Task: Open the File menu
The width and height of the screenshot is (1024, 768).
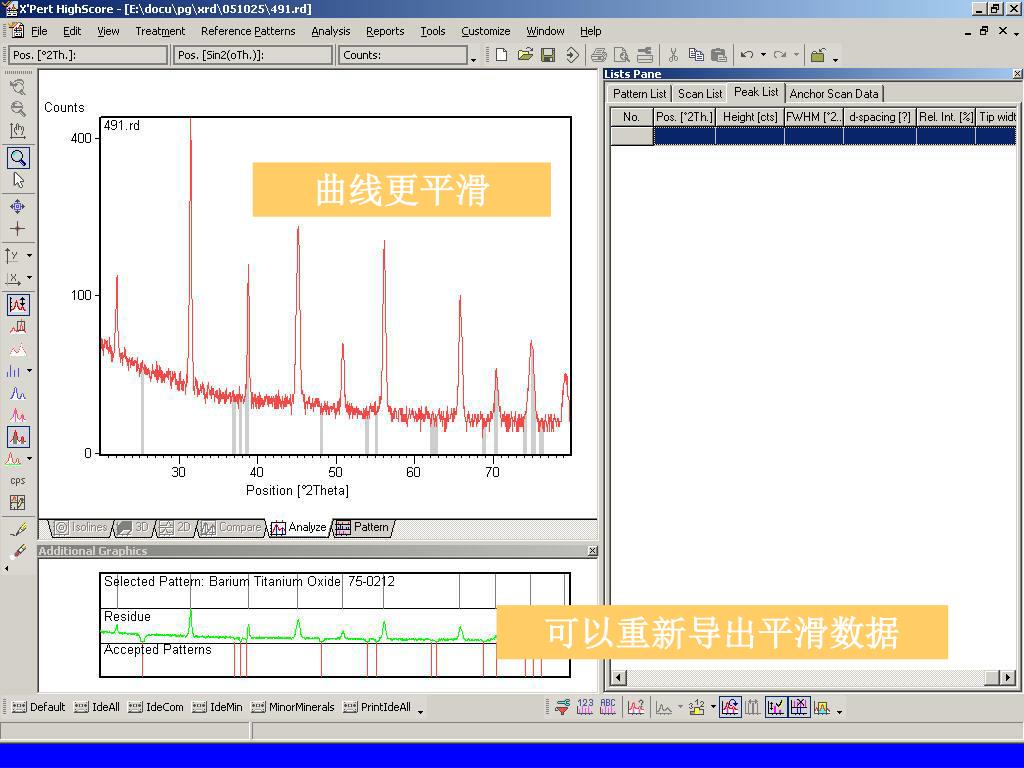Action: point(39,31)
